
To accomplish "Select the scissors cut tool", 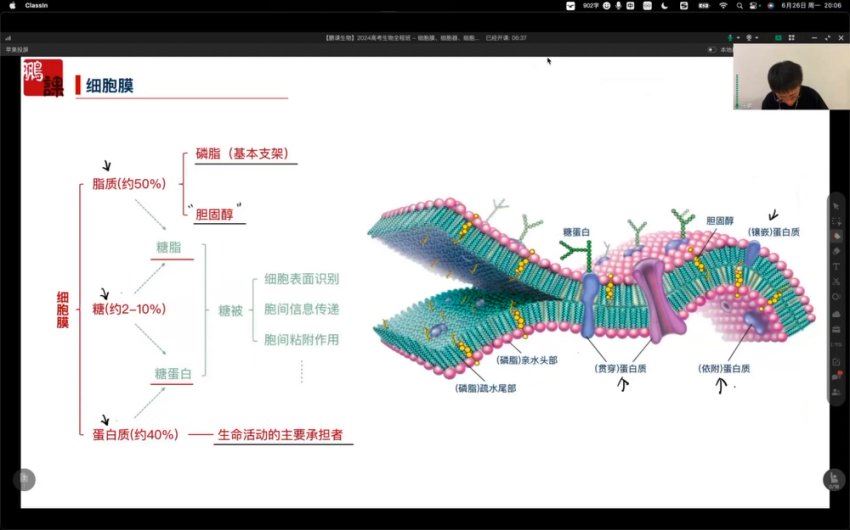I will (x=836, y=282).
